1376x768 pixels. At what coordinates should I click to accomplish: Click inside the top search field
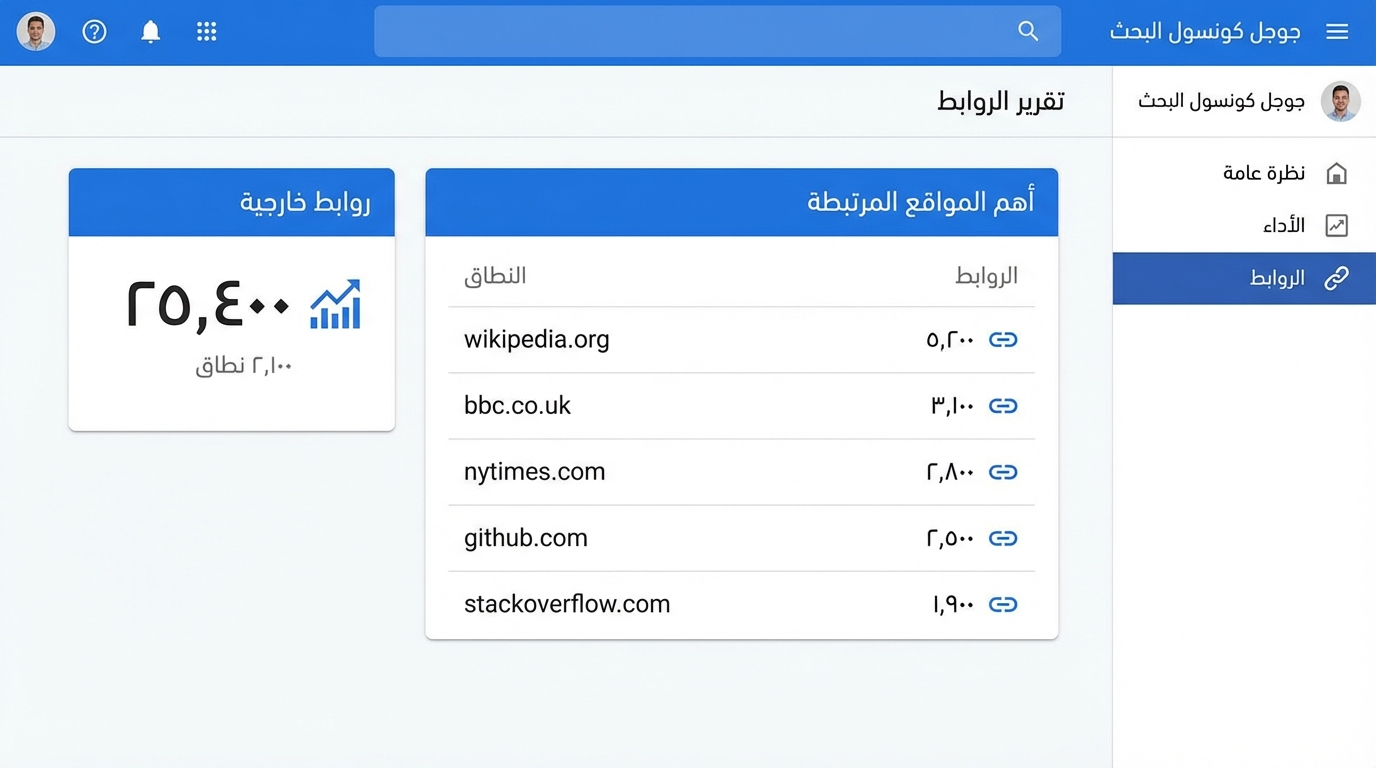[x=717, y=31]
